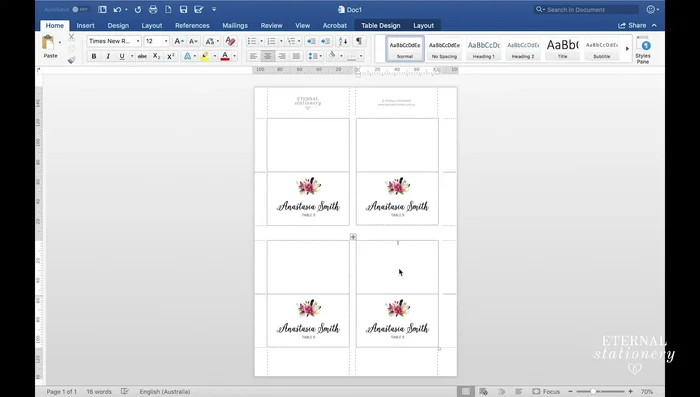The image size is (700, 397).
Task: Click the Sort A-Z icon
Action: [x=343, y=41]
